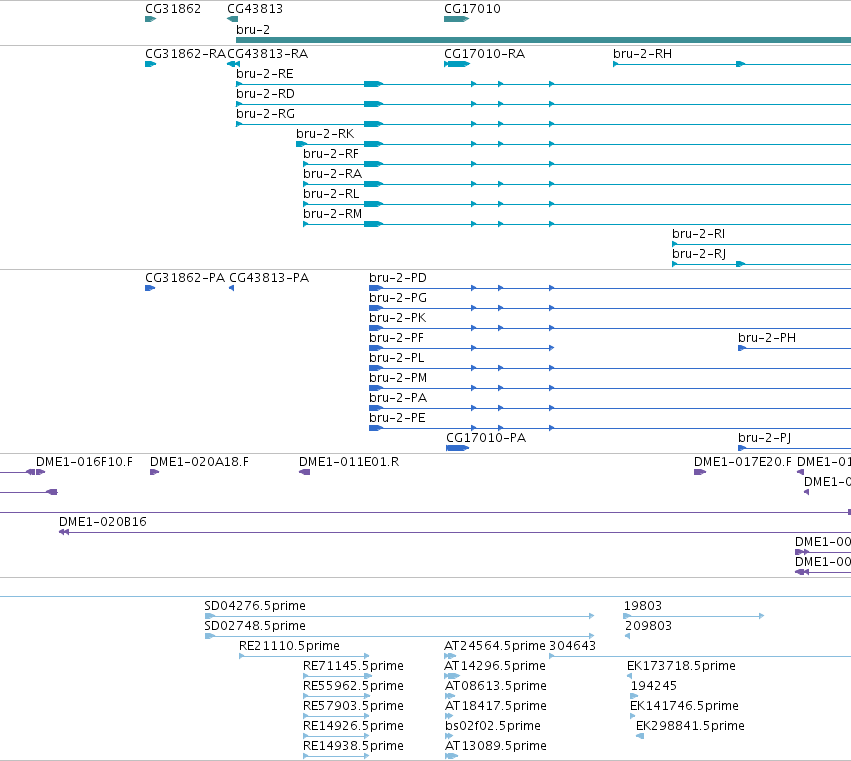
Task: Click cDNA AT18417.5prime
Action: point(496,706)
